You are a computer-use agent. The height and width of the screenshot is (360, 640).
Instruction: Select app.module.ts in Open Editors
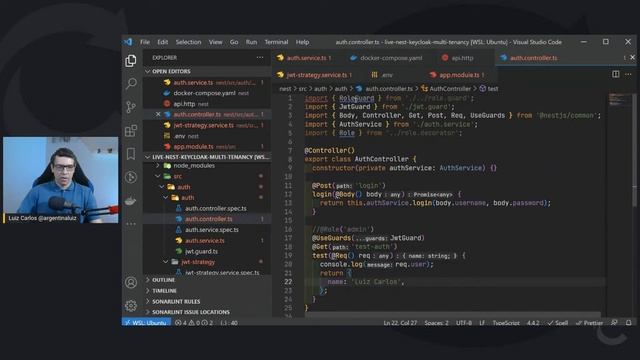207,147
